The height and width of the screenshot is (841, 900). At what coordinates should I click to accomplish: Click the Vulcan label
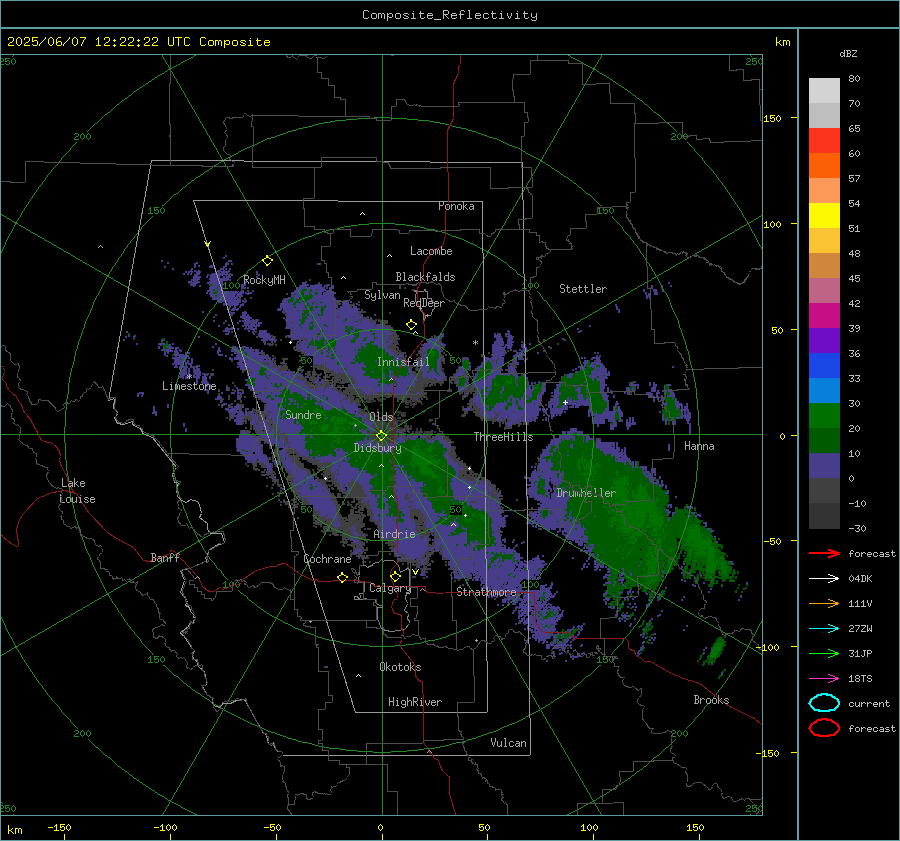click(508, 743)
